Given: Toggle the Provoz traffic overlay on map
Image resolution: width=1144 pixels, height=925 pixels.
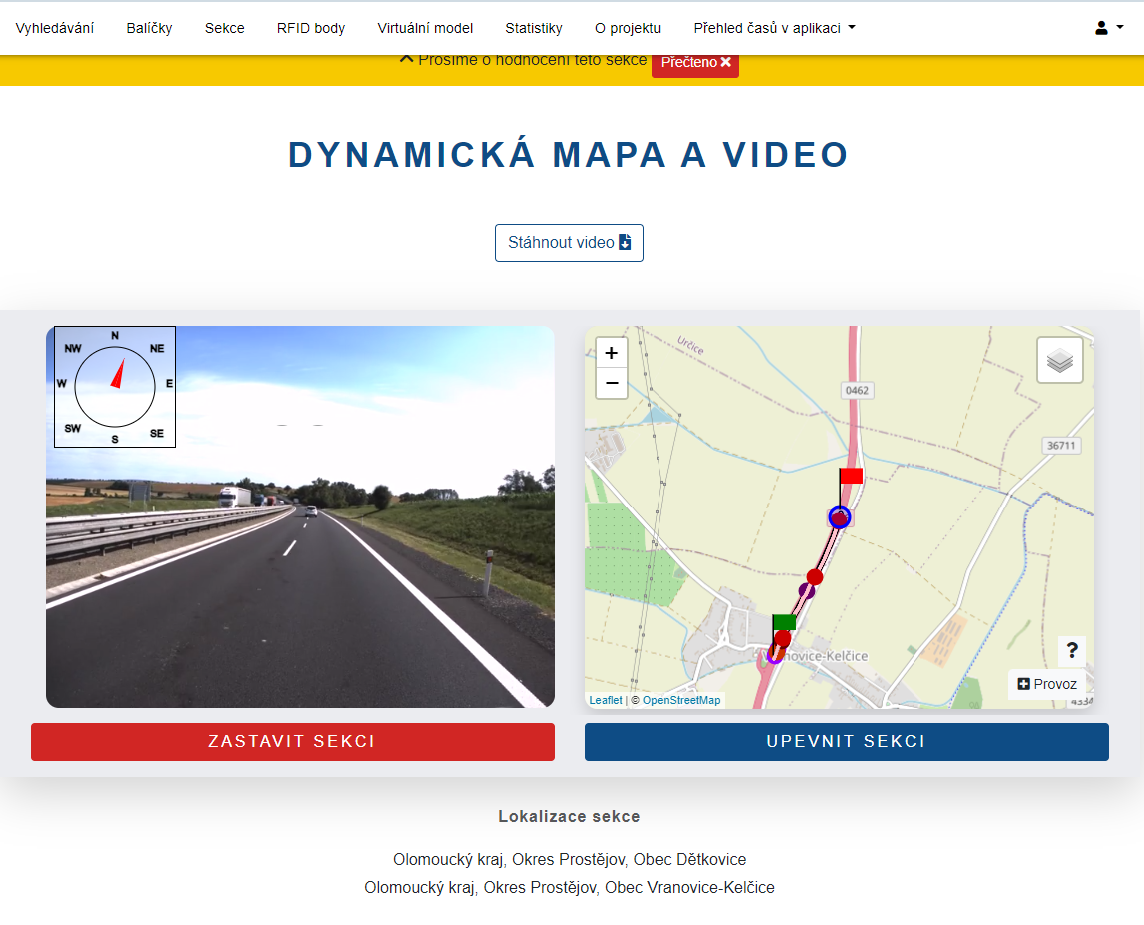Looking at the screenshot, I should coord(1047,684).
